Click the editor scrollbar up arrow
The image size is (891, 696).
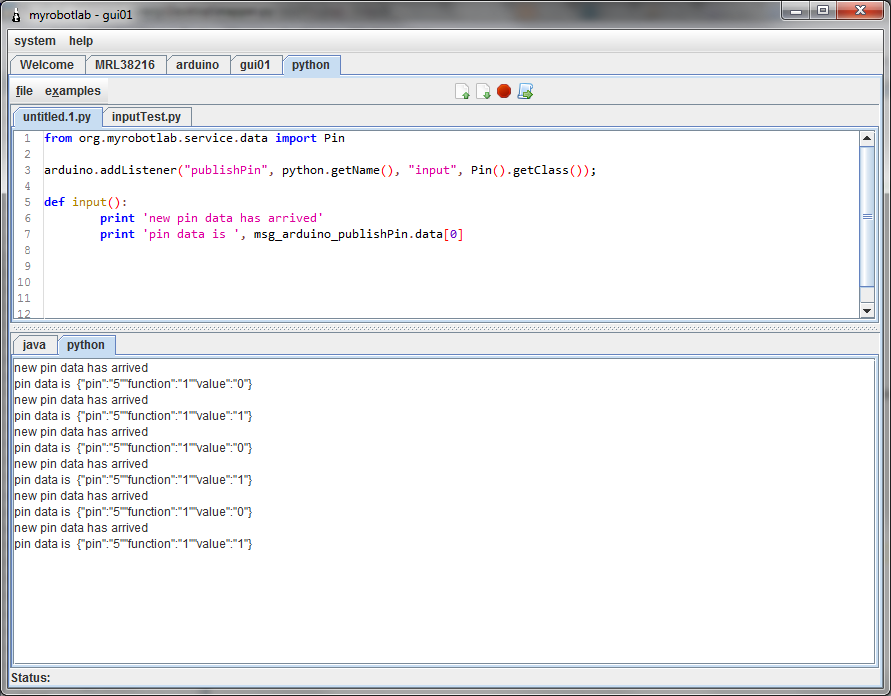867,138
